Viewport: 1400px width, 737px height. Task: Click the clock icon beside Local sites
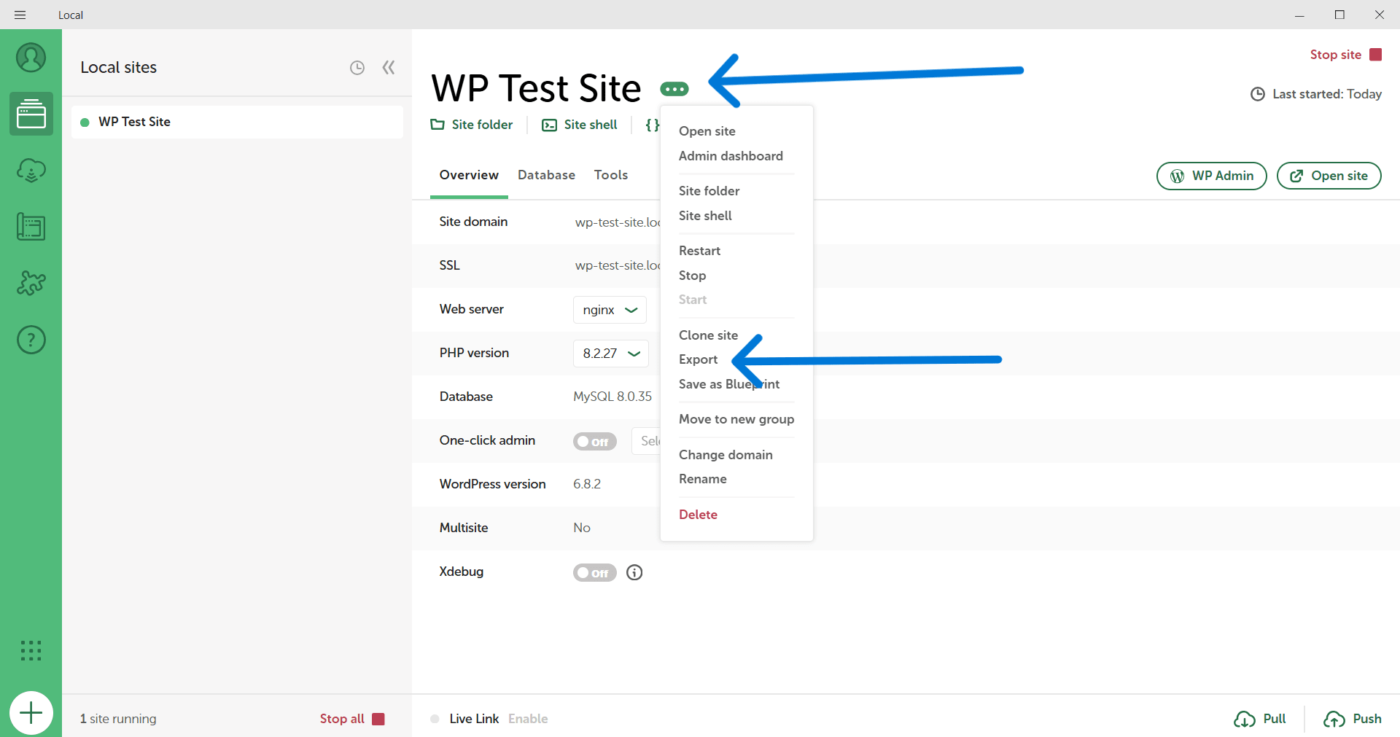[x=357, y=68]
